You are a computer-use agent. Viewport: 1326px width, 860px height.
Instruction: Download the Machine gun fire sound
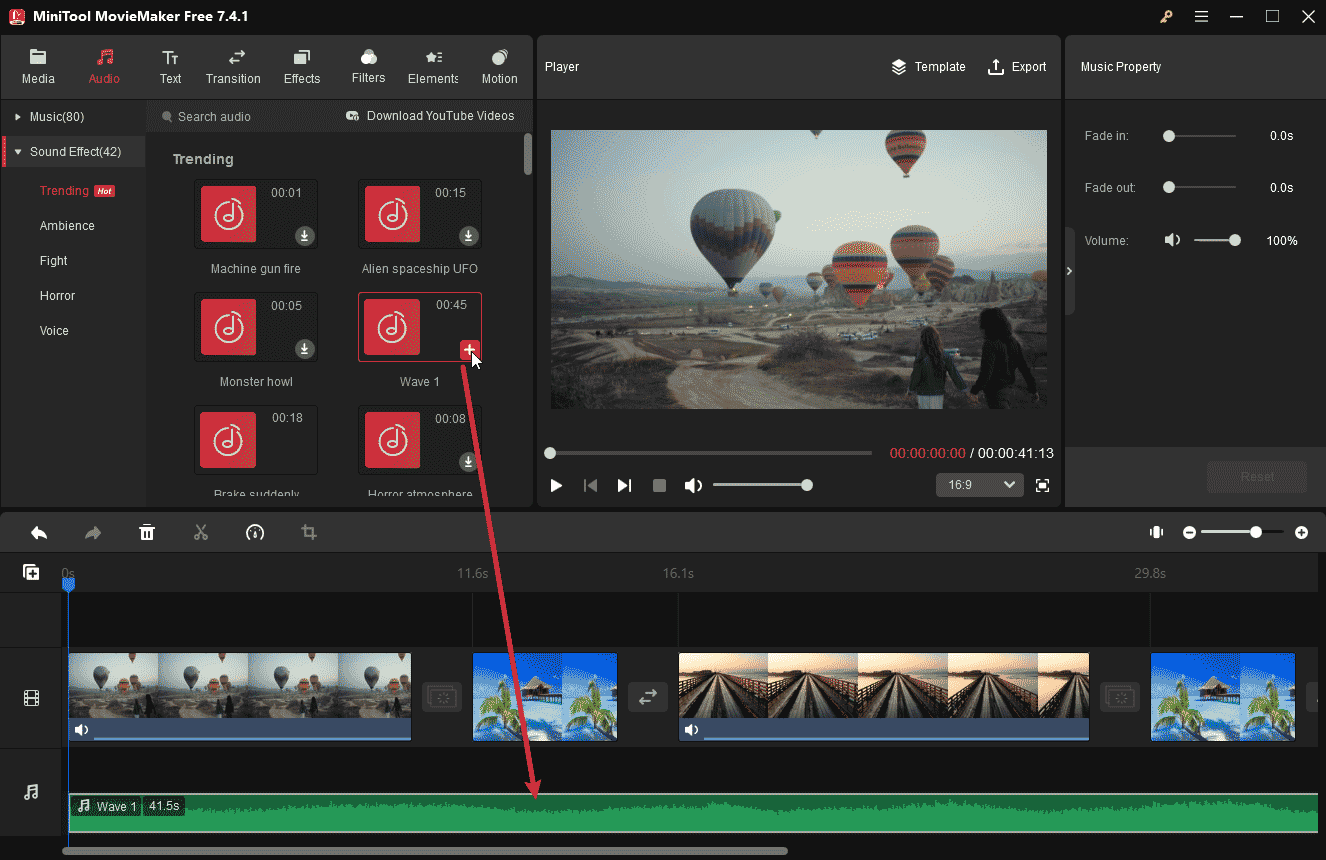pos(305,236)
